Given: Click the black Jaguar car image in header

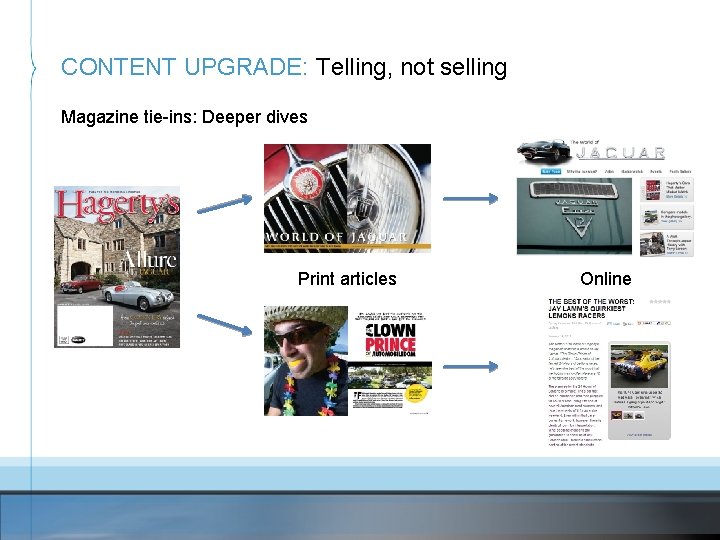Looking at the screenshot, I should [x=544, y=150].
